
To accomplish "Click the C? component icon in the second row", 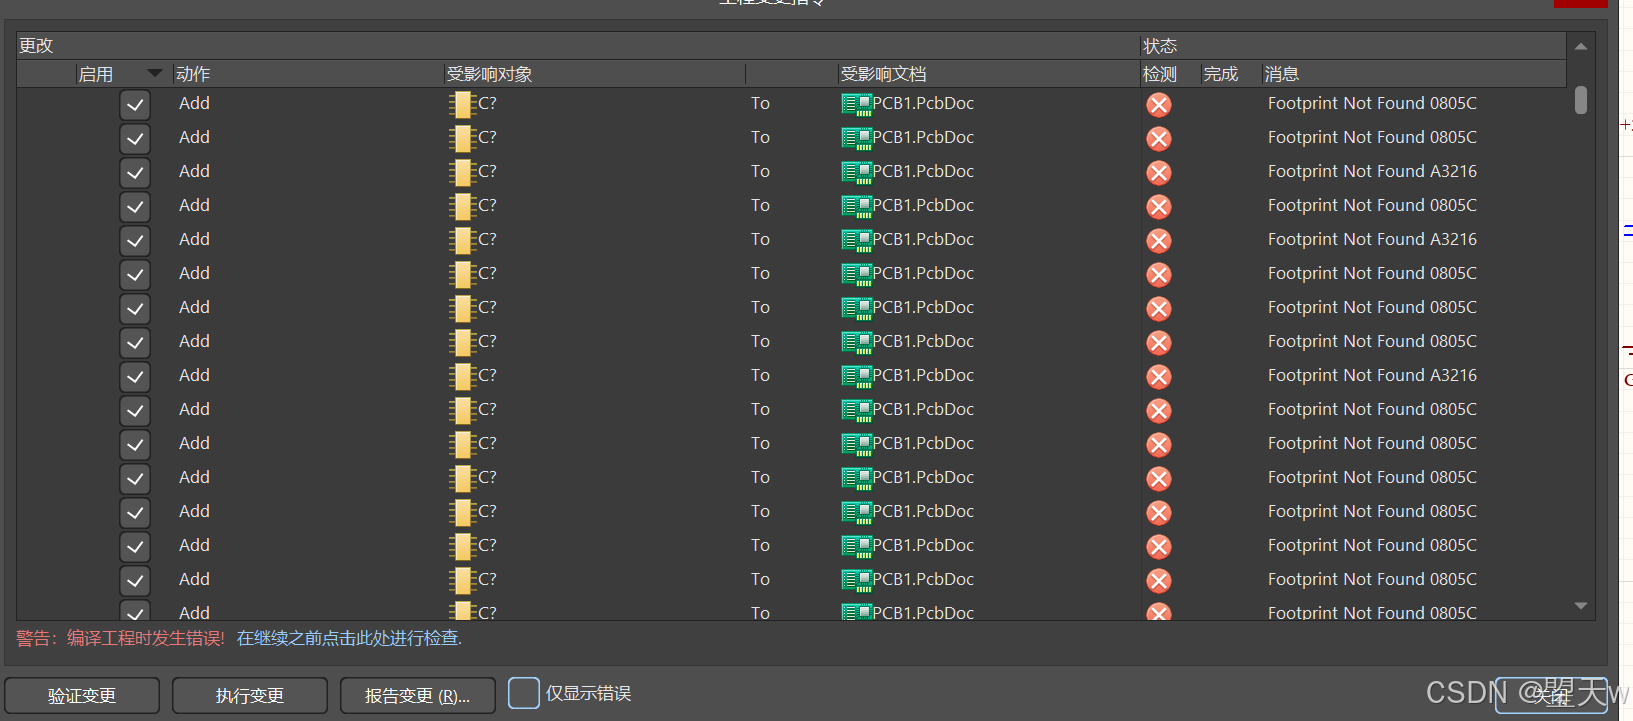I will pos(462,138).
